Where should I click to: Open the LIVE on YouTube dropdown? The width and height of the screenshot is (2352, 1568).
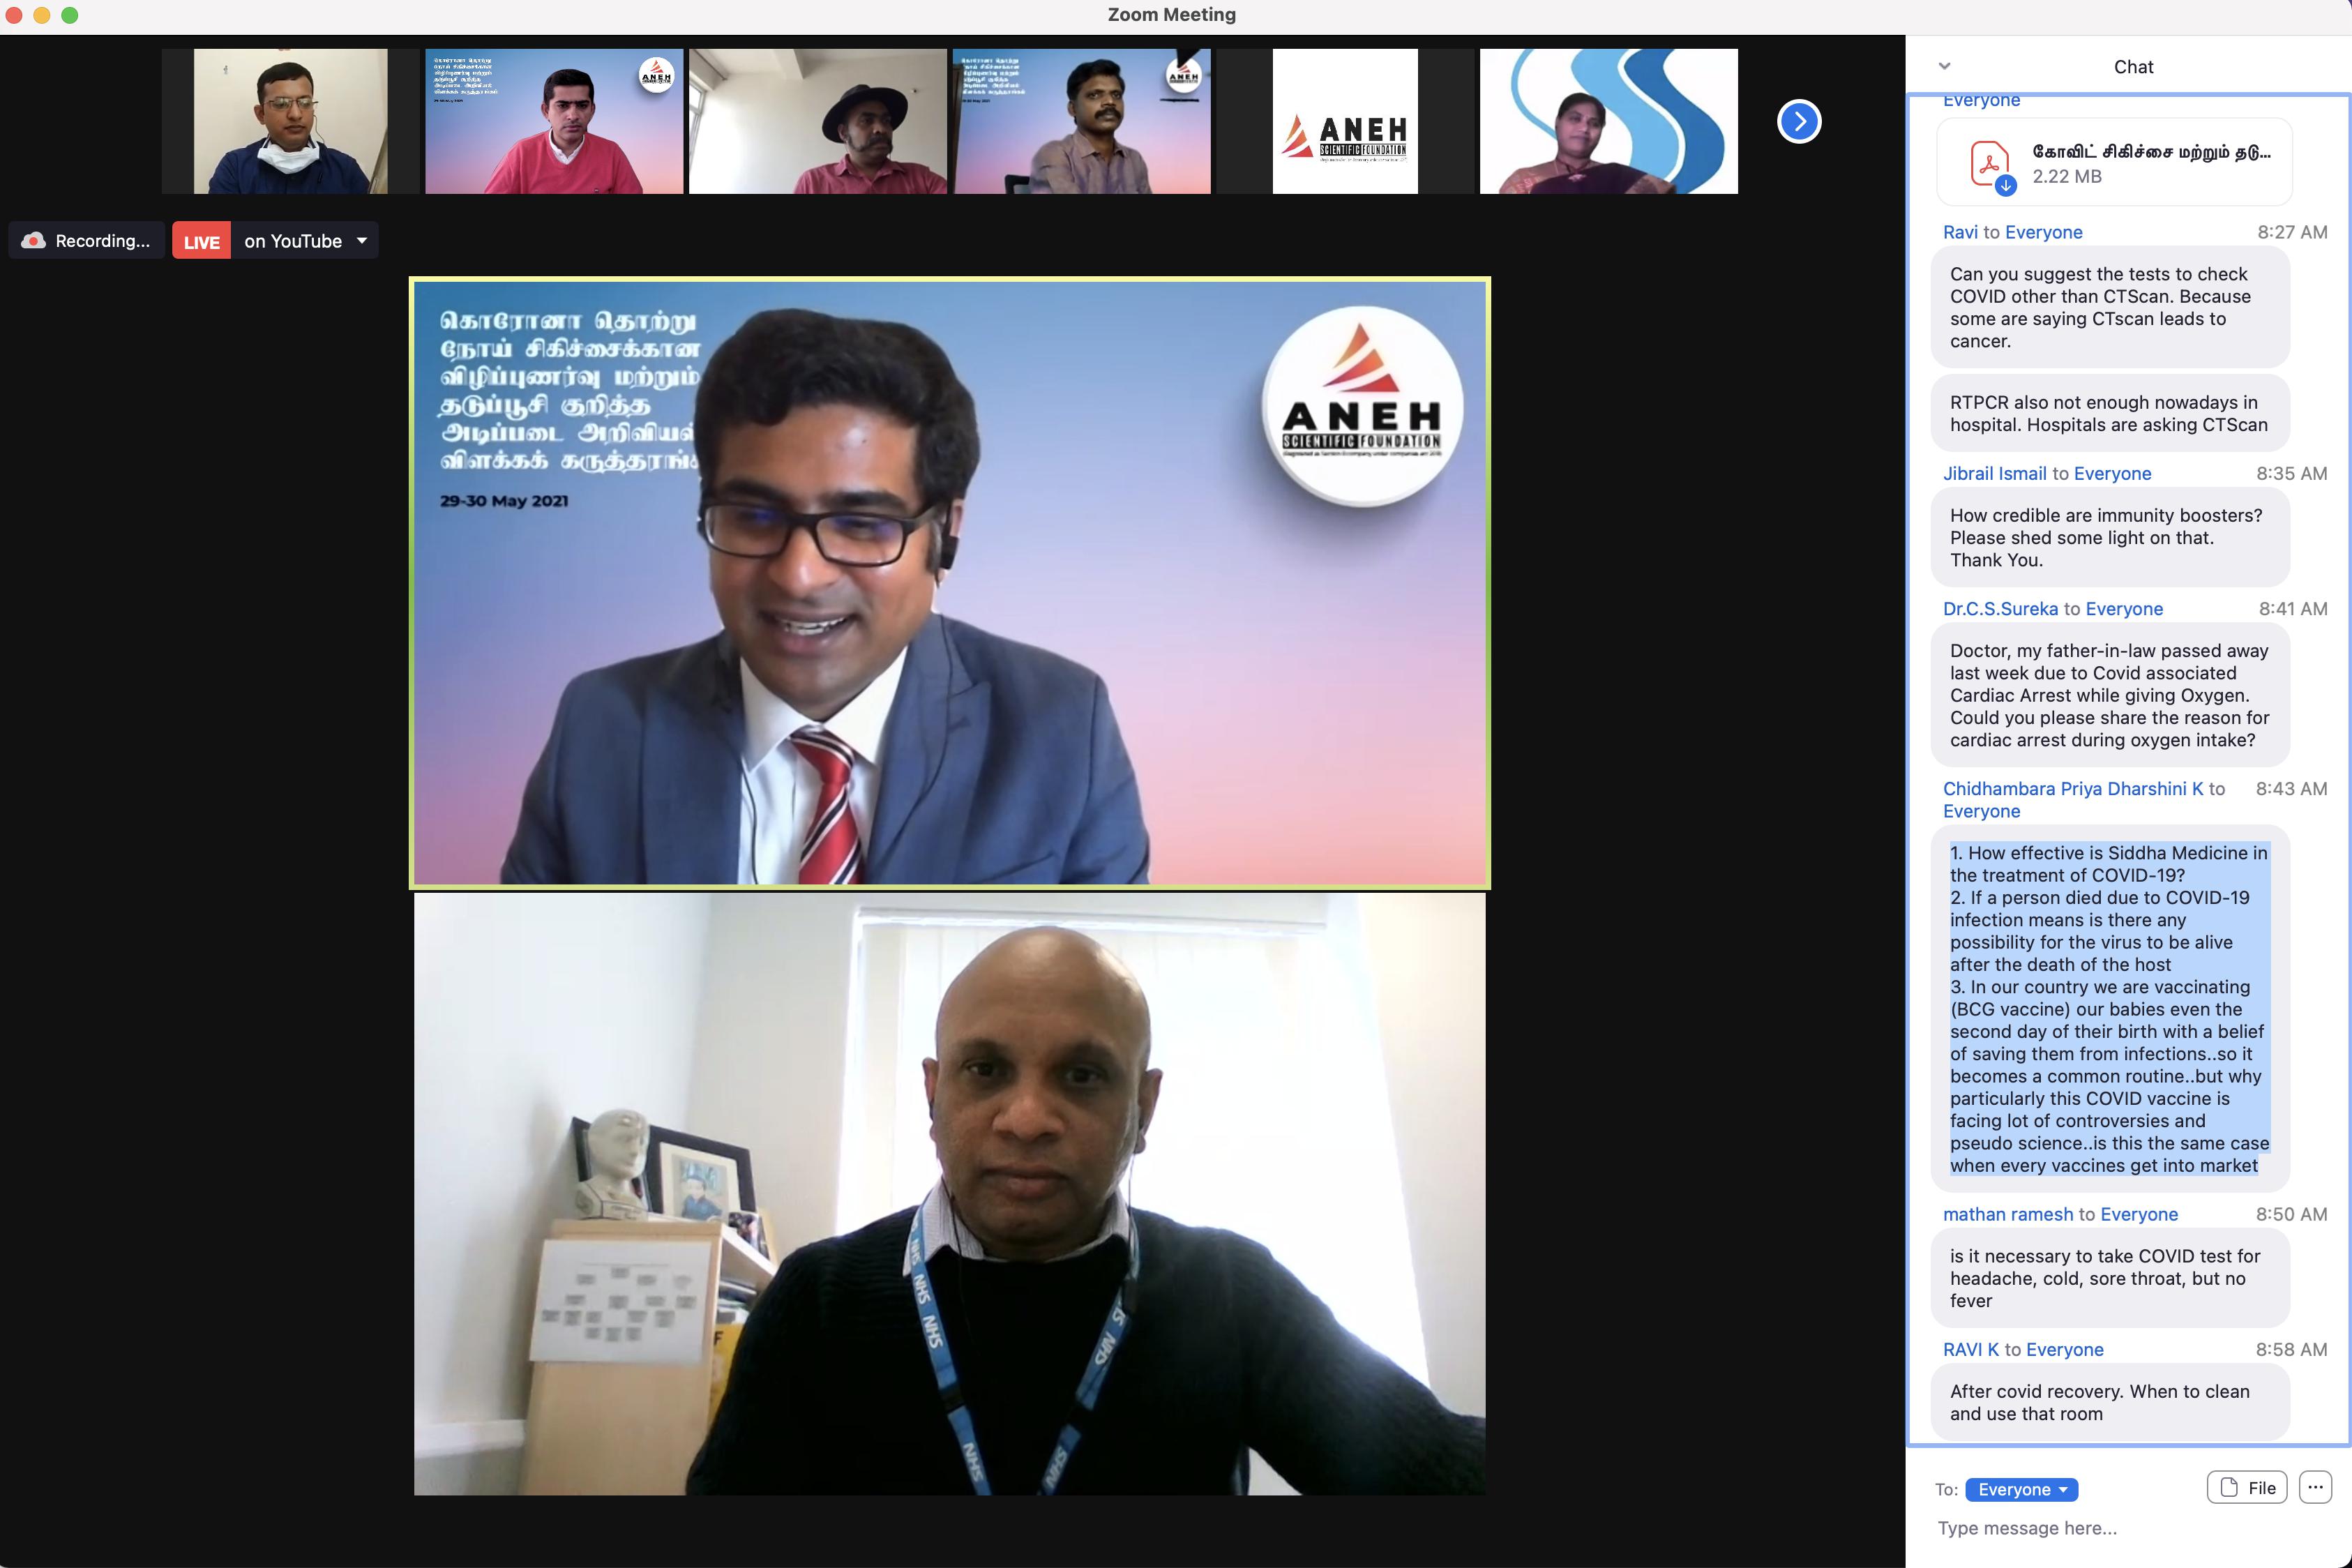pyautogui.click(x=362, y=241)
